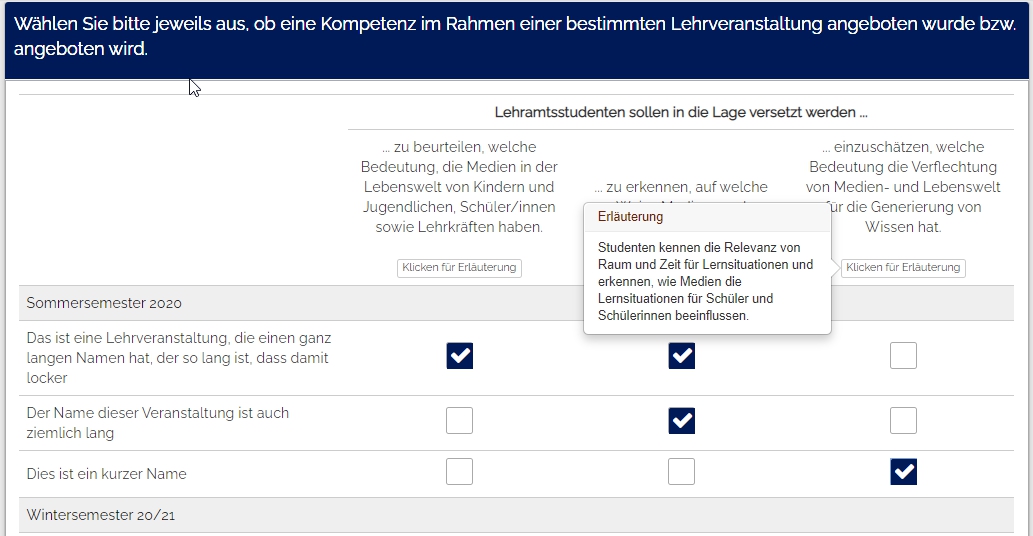The height and width of the screenshot is (536, 1033).
Task: Check first competence for 'Der Name dieser Veranstaltung'
Action: pyautogui.click(x=460, y=421)
